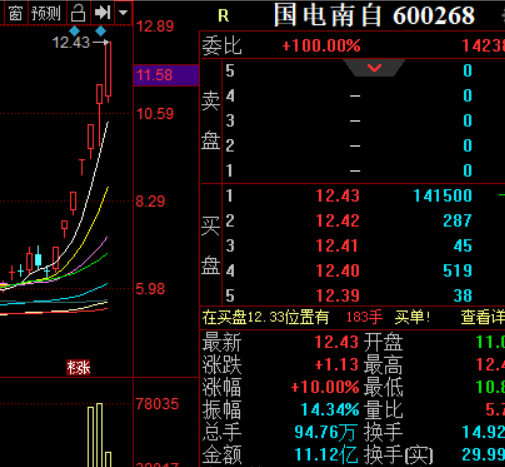Screen dimensions: 505x467
Task: Open the 查看详 details link
Action: 483,317
